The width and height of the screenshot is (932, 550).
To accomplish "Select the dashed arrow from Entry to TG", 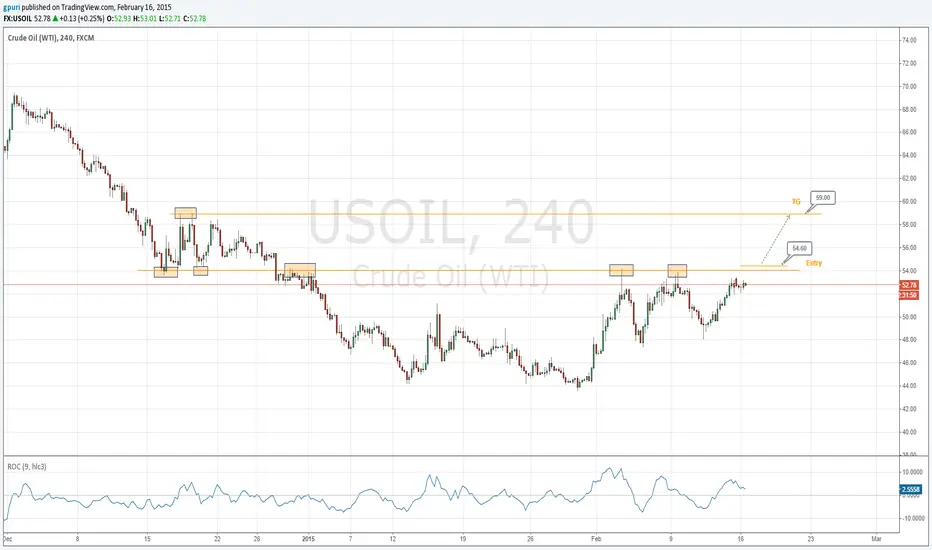I will [x=776, y=240].
